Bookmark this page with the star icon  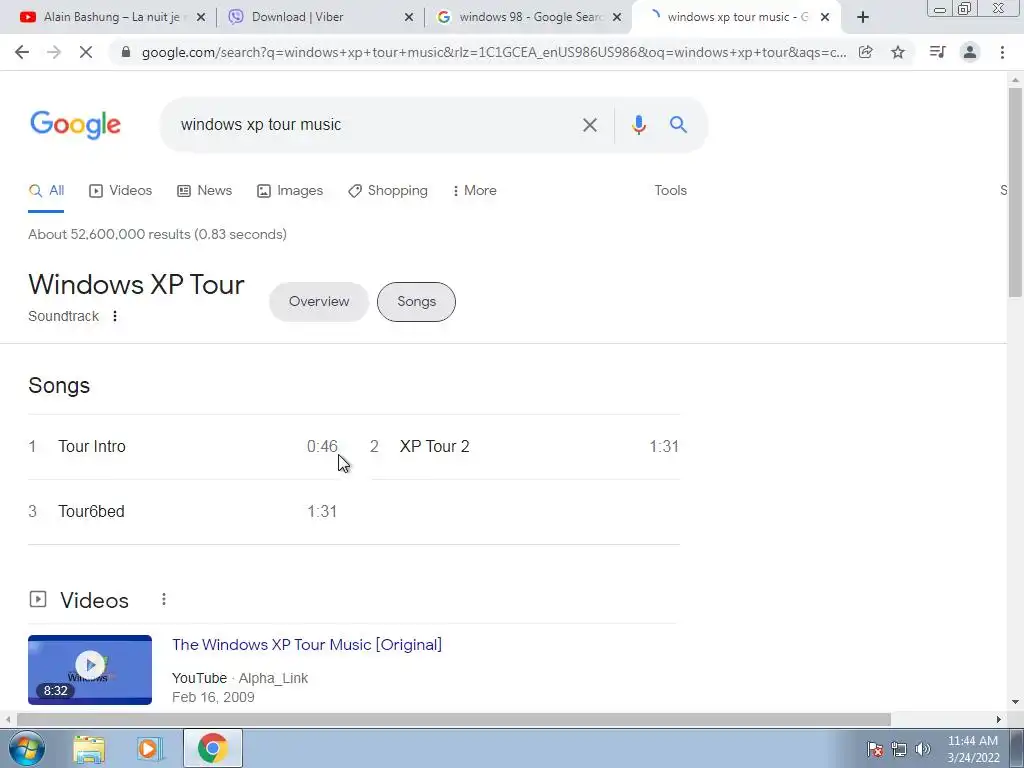tap(898, 52)
